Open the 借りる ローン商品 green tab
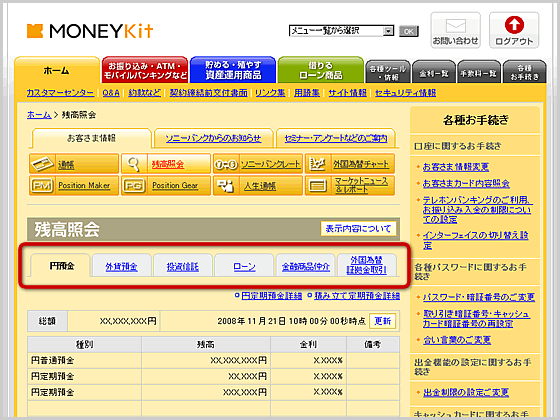This screenshot has width=560, height=420. pos(321,70)
